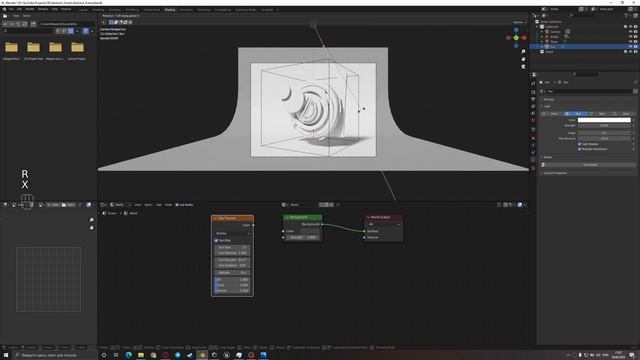Open the Outliner filter dropdown
Screen dimensions: 640x360
click(x=627, y=16)
